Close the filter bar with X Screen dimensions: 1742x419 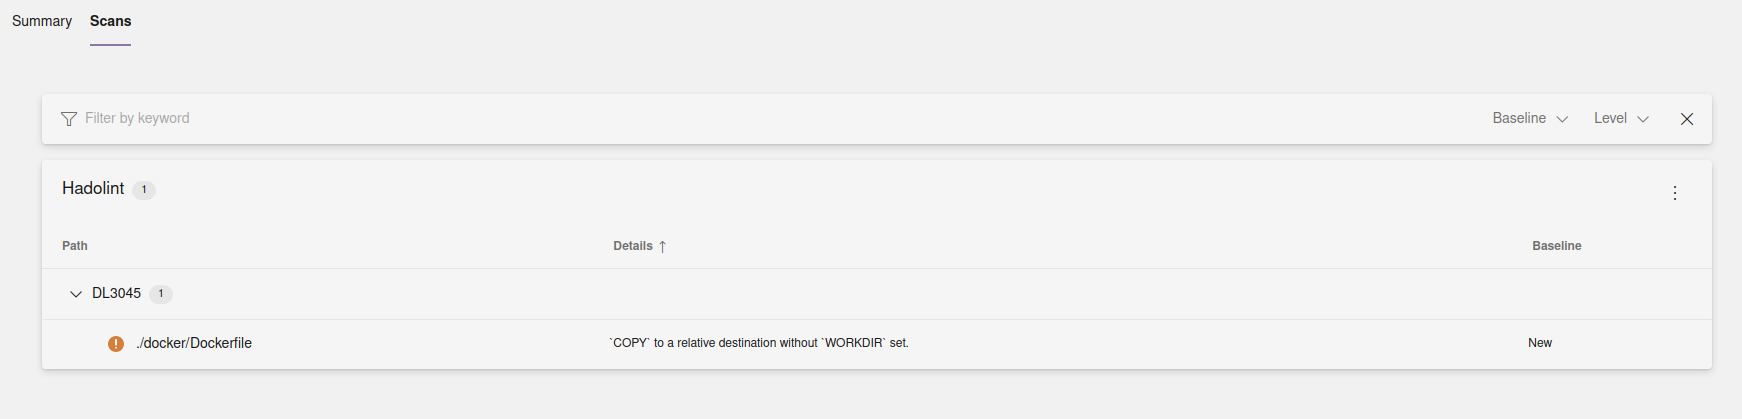[x=1687, y=119]
